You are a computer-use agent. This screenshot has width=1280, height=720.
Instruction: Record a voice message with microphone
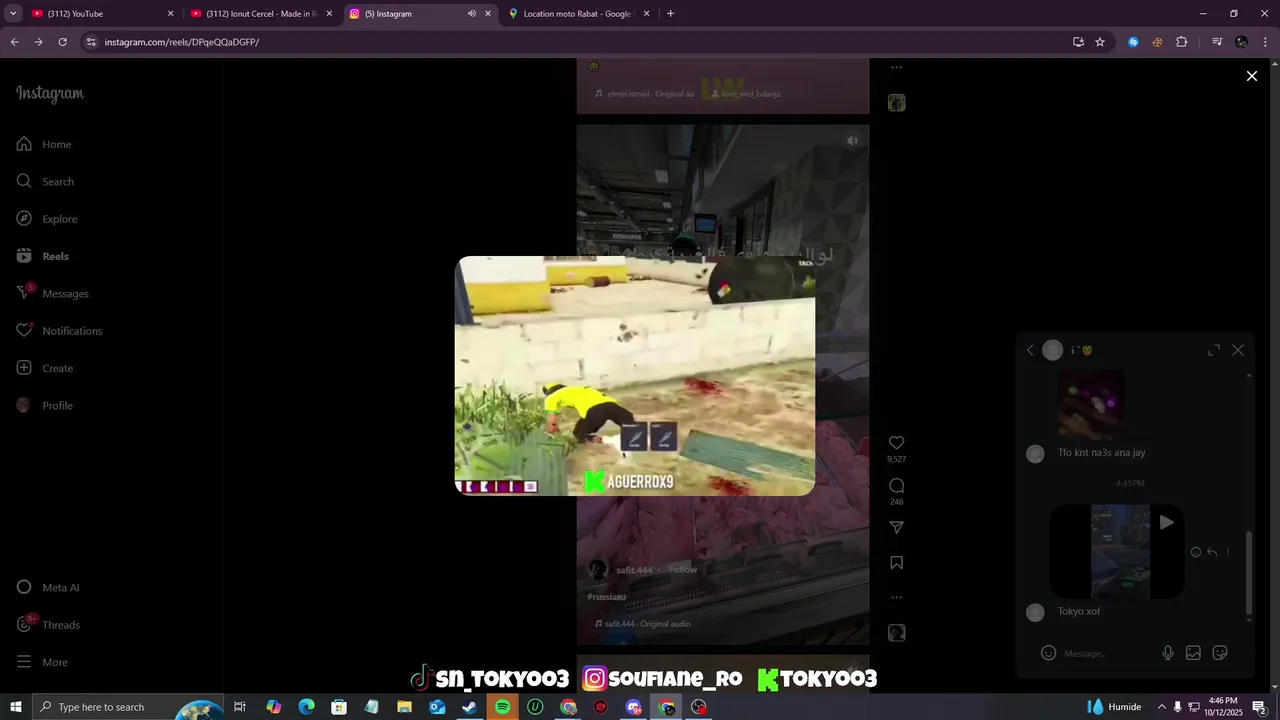[1167, 653]
